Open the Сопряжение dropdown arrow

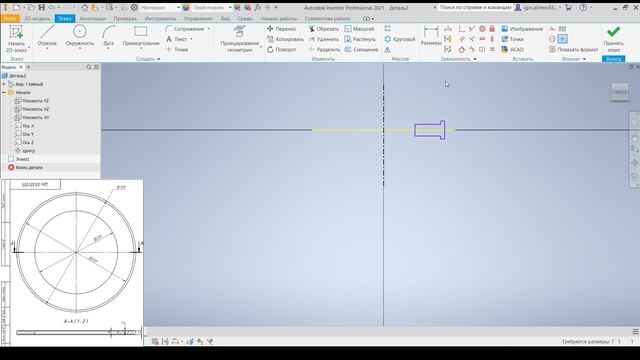209,29
